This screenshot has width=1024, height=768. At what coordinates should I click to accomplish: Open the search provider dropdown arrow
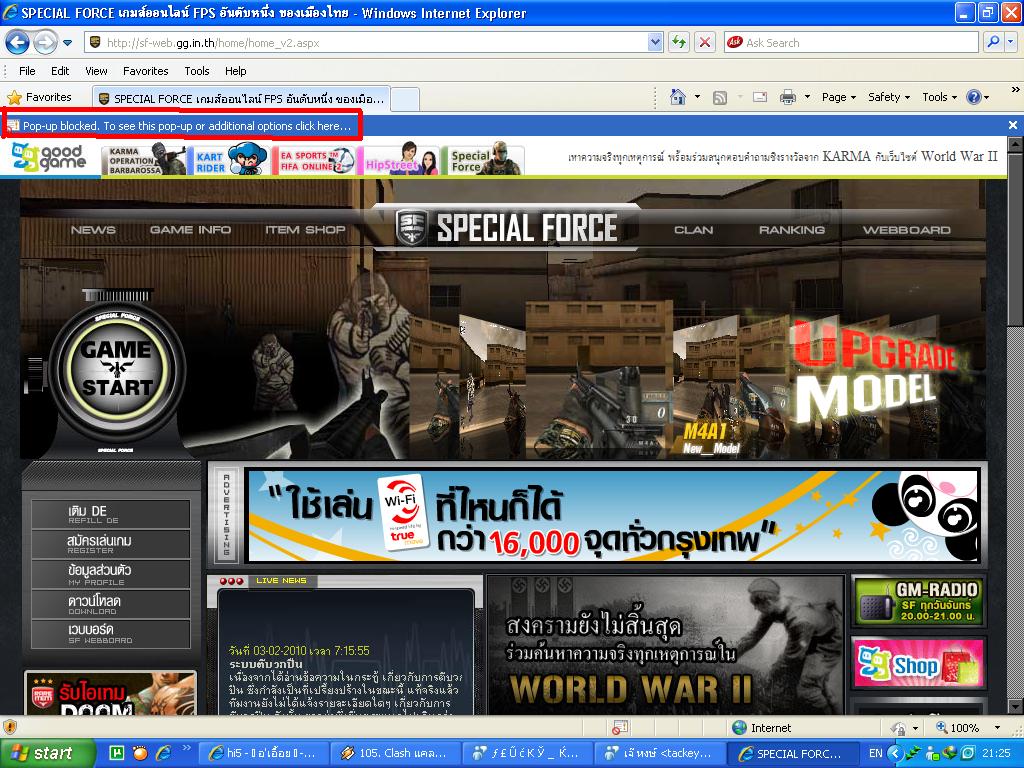point(1010,42)
